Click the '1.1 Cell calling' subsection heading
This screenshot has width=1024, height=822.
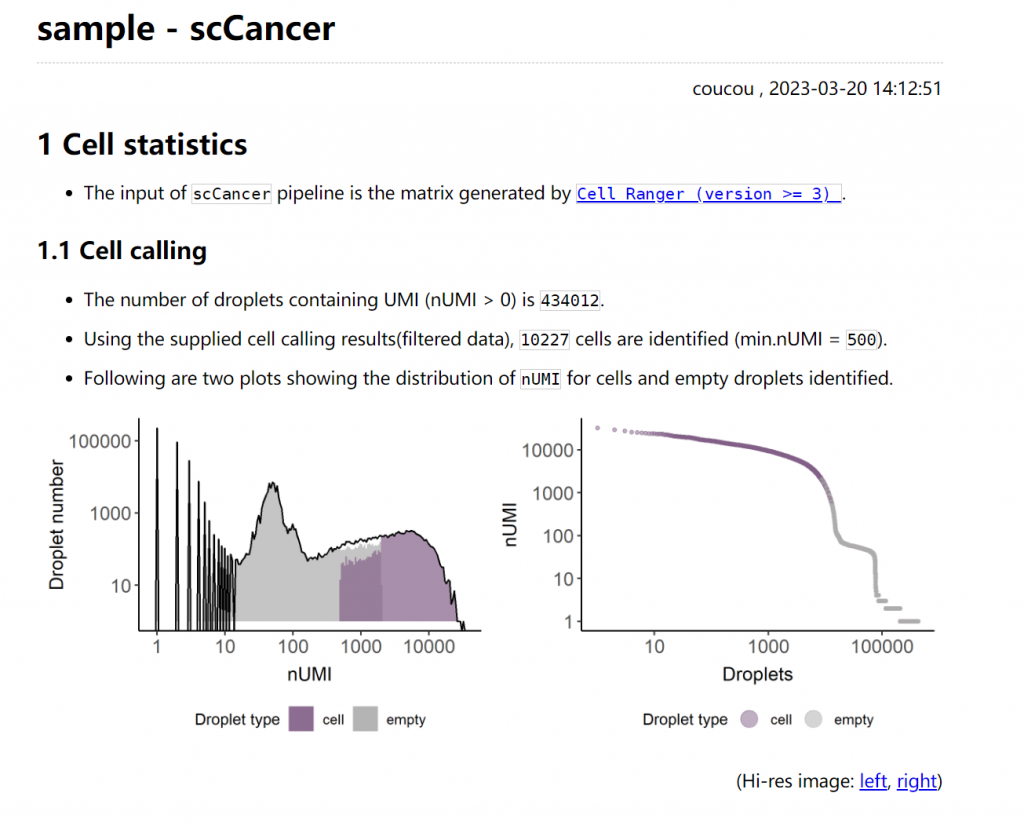[x=121, y=250]
